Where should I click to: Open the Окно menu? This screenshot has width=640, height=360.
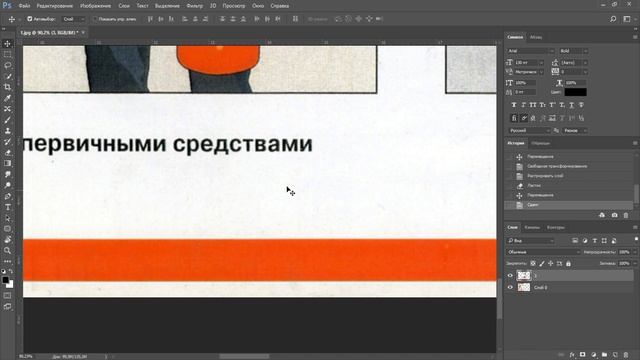[x=258, y=6]
